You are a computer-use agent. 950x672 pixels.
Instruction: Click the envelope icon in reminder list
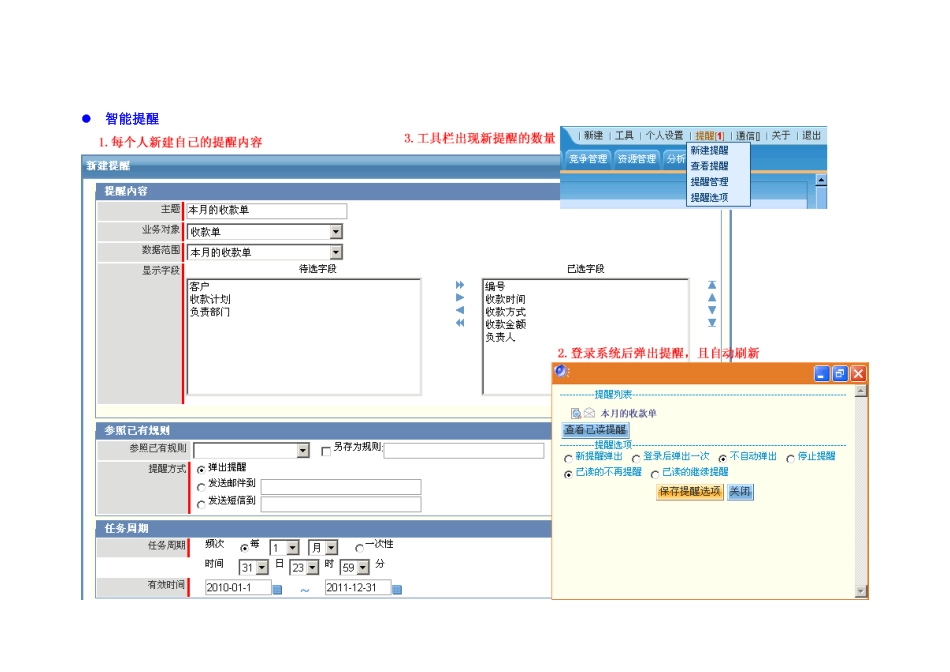pos(589,413)
